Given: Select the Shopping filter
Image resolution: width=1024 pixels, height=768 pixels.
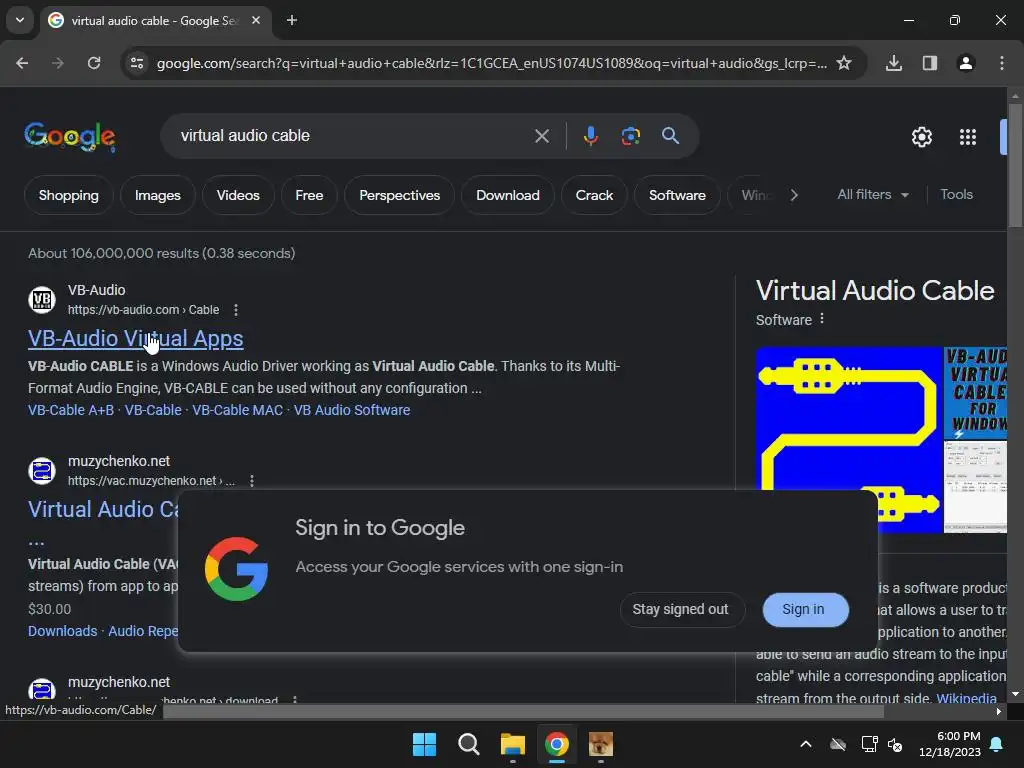Looking at the screenshot, I should [69, 195].
